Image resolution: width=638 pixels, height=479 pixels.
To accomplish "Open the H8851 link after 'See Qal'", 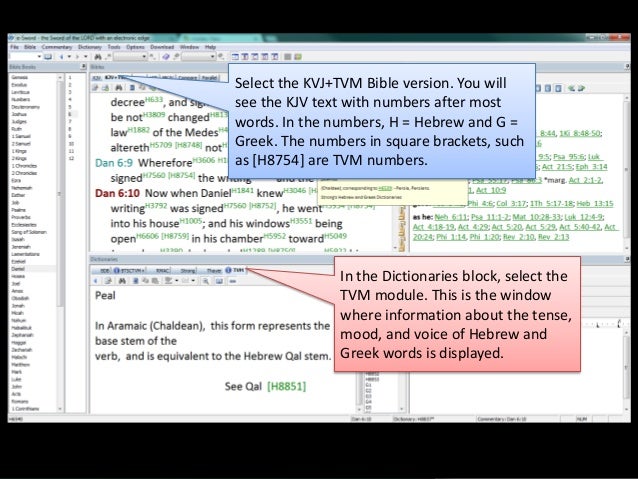I will click(x=286, y=386).
